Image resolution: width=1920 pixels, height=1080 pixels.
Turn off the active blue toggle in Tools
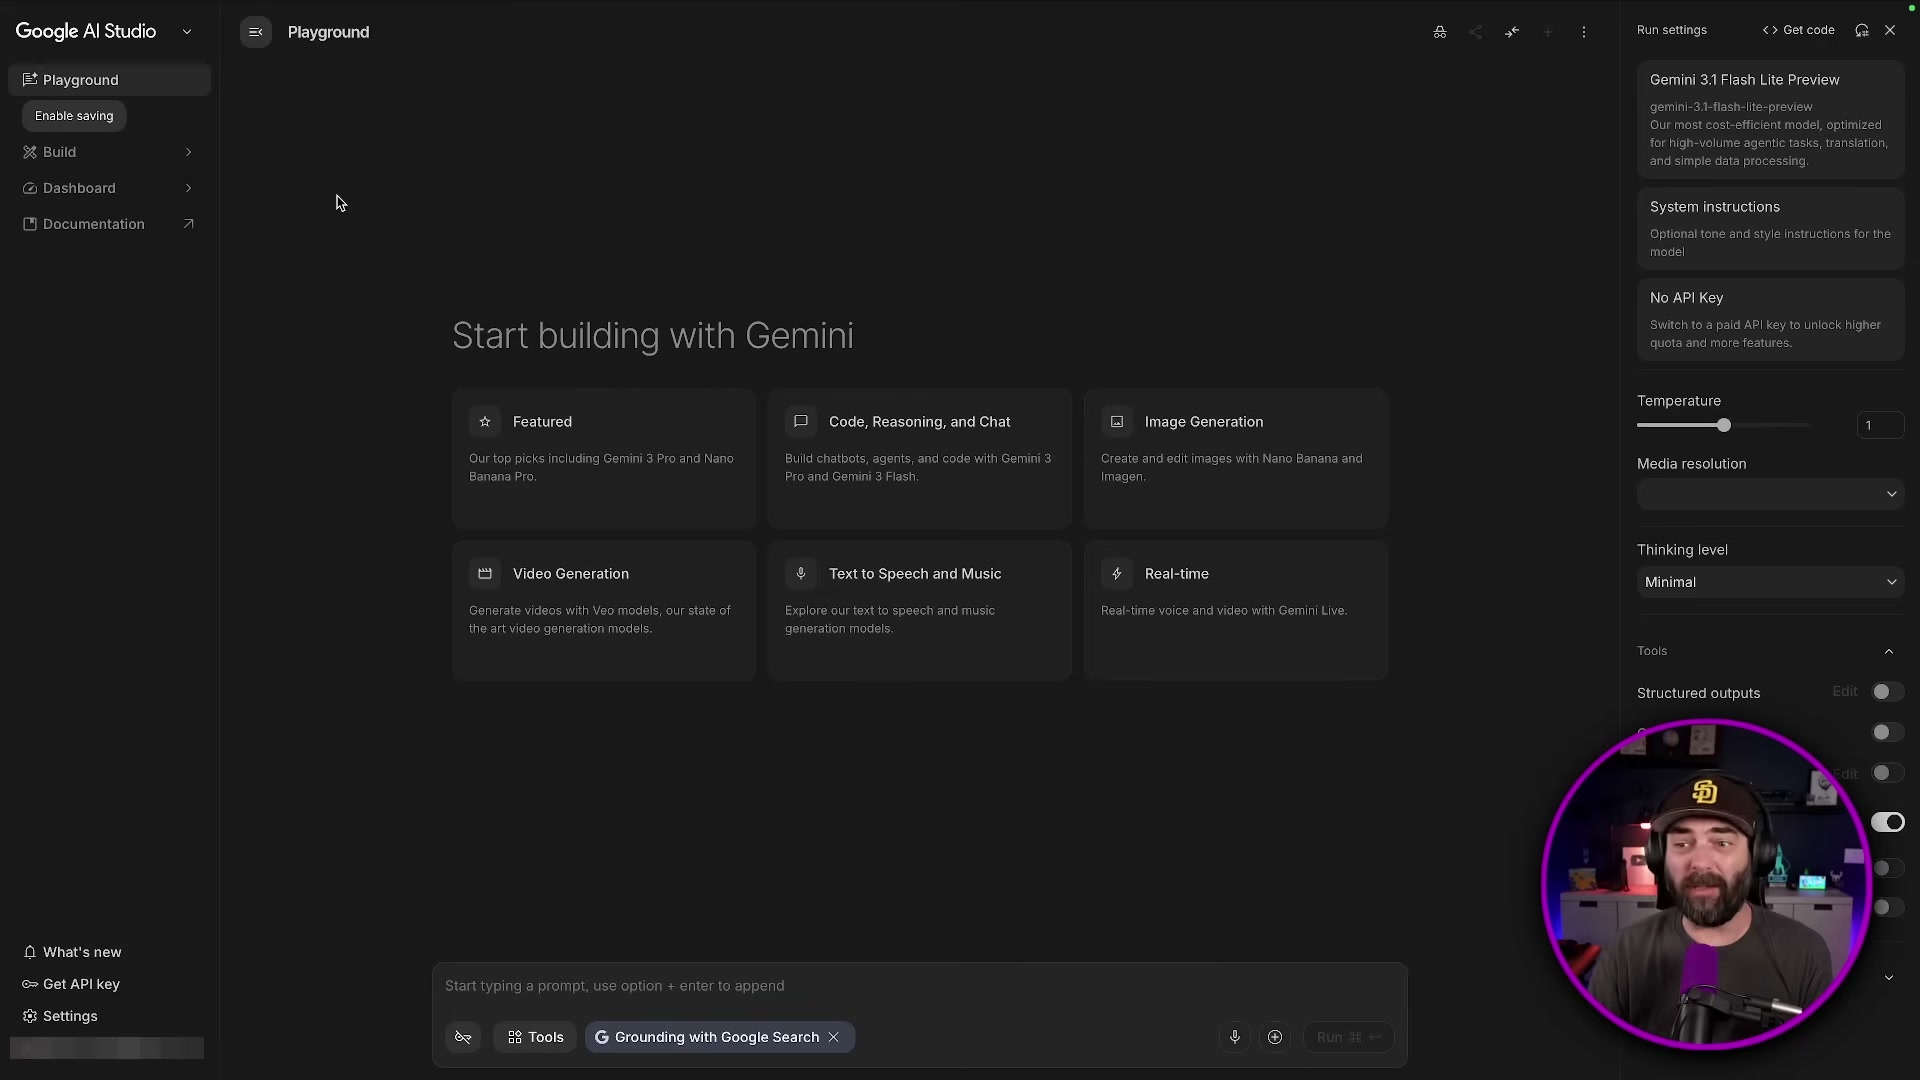pyautogui.click(x=1889, y=822)
